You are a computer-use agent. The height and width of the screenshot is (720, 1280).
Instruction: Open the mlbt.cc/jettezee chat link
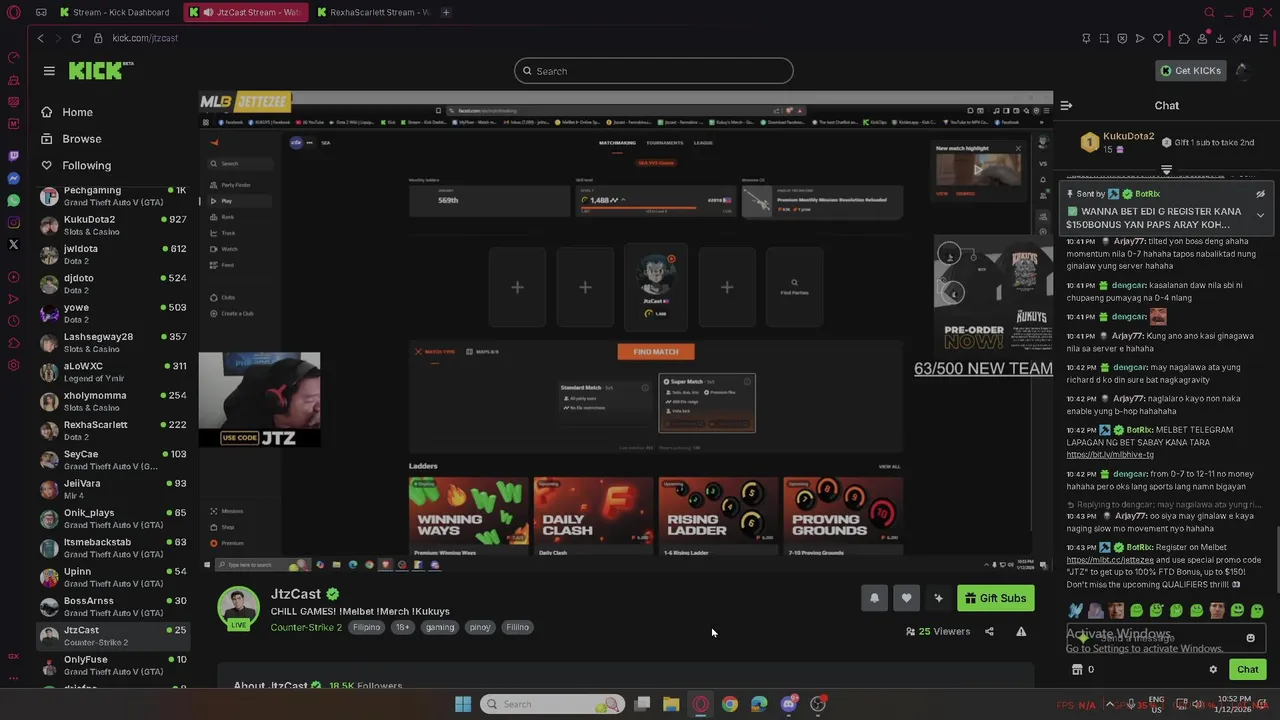pyautogui.click(x=1110, y=560)
